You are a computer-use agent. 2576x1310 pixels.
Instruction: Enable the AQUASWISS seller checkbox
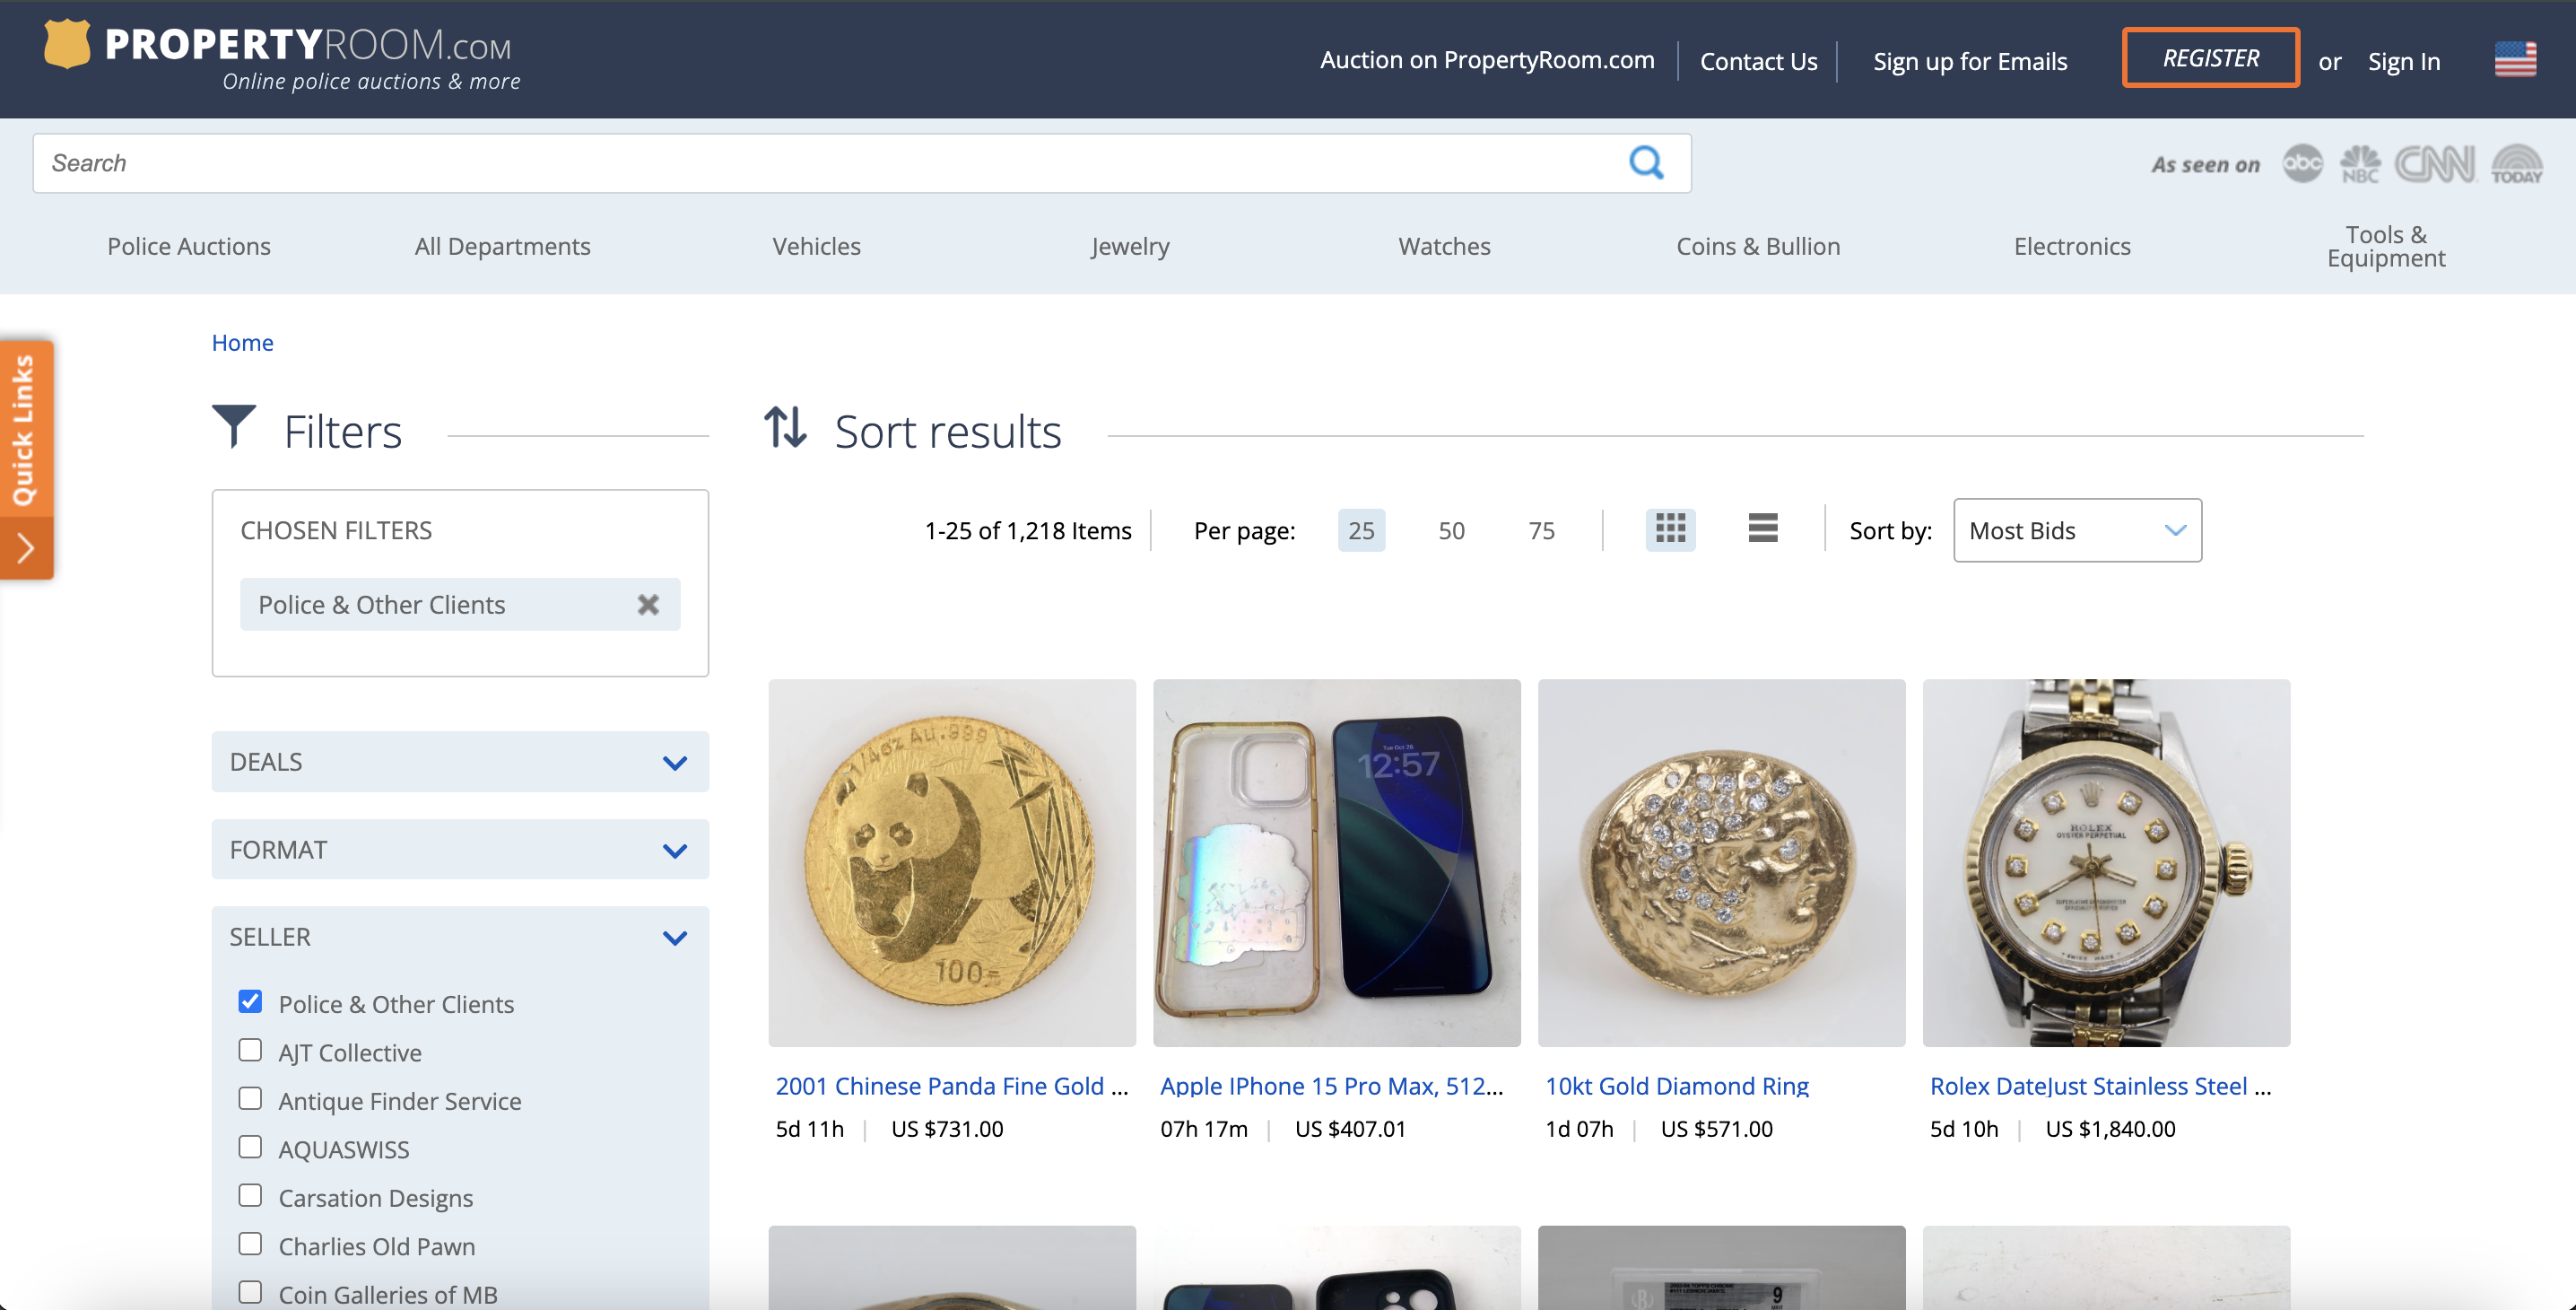250,1147
